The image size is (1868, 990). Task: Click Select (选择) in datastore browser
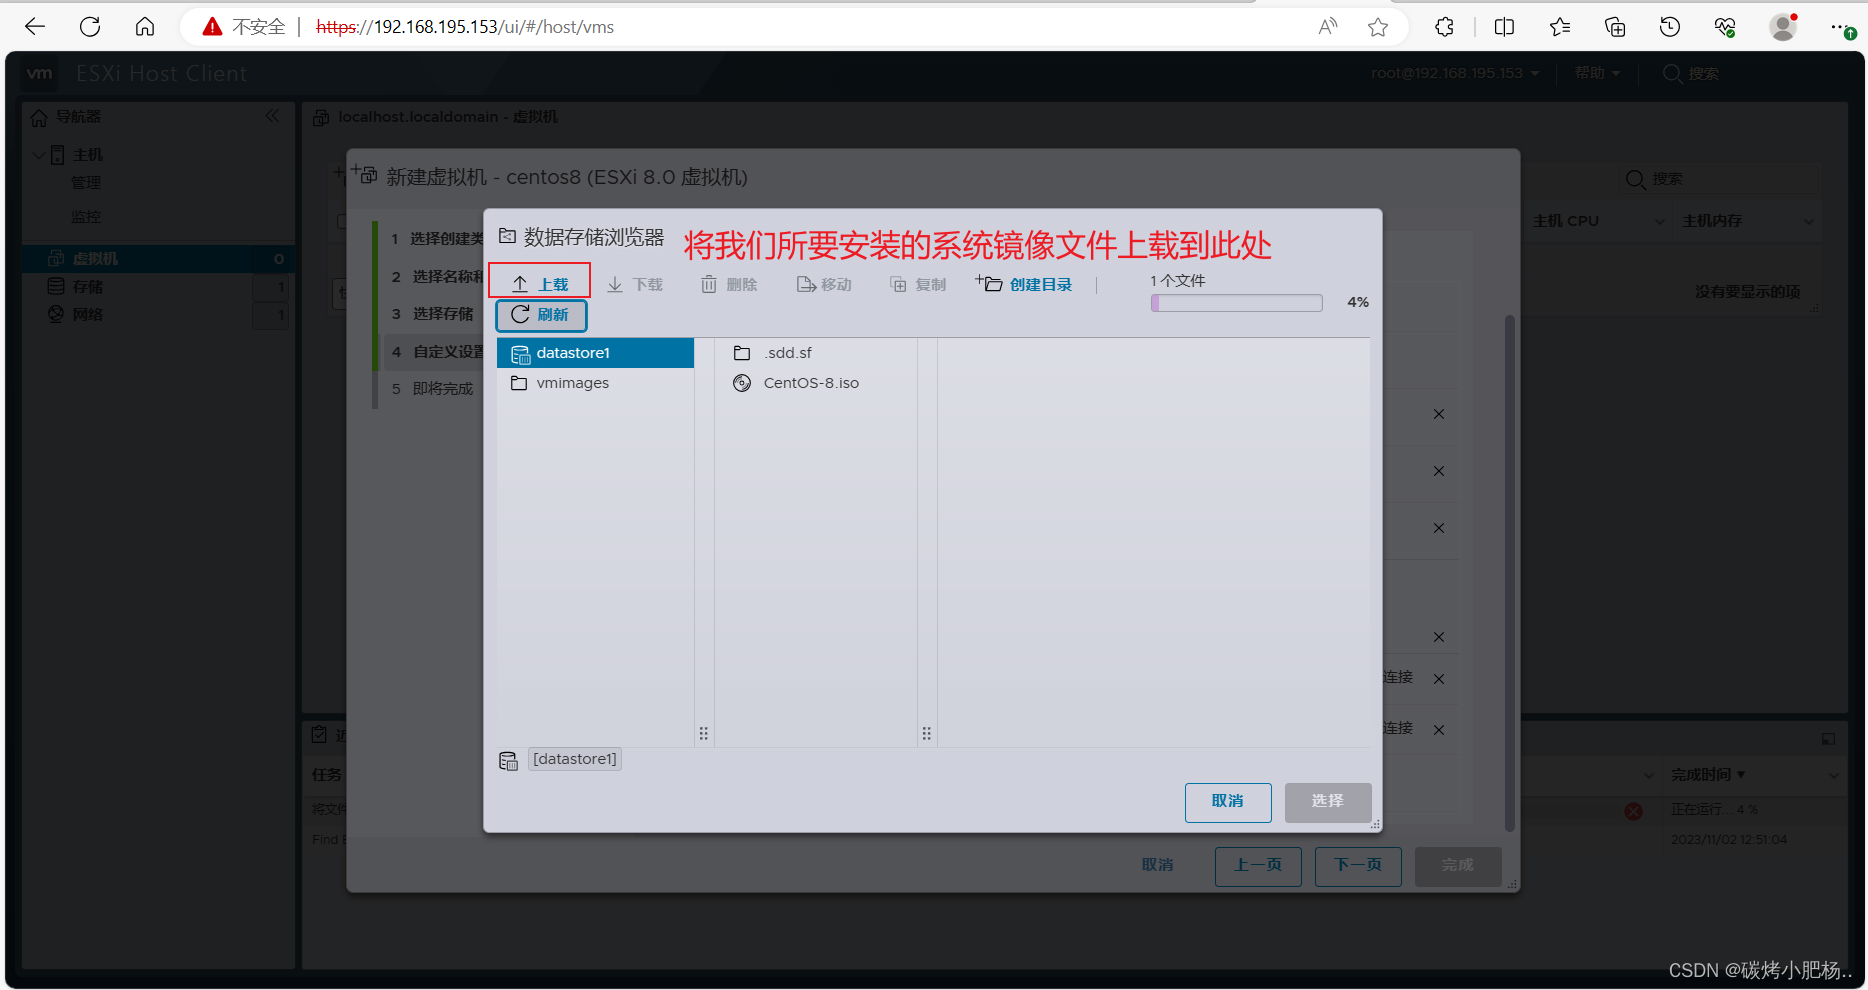point(1328,802)
